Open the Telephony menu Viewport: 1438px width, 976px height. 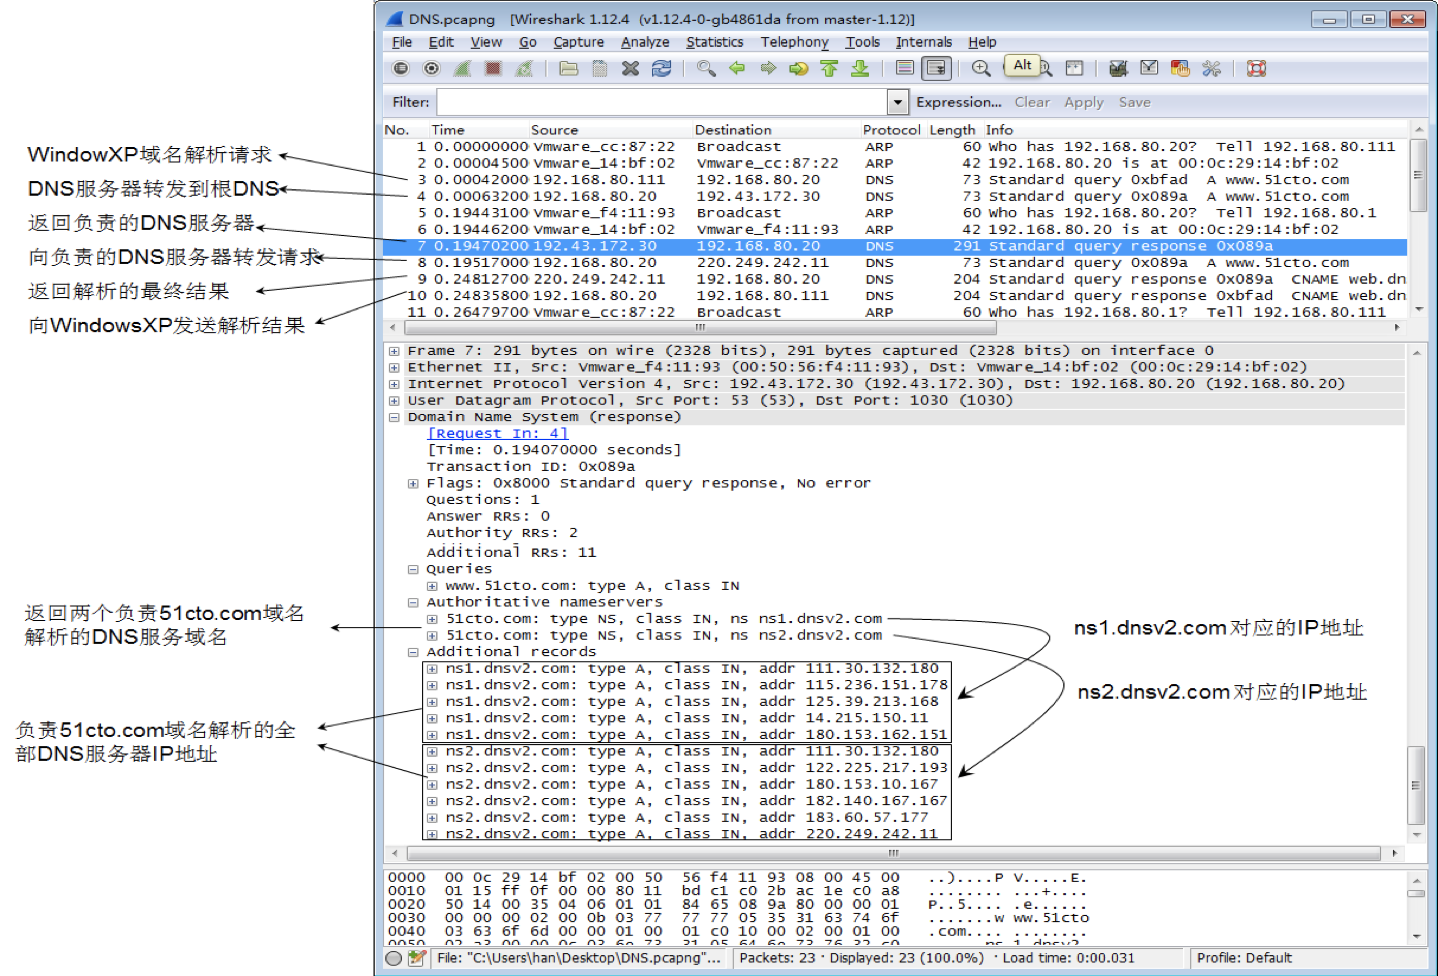pos(795,42)
